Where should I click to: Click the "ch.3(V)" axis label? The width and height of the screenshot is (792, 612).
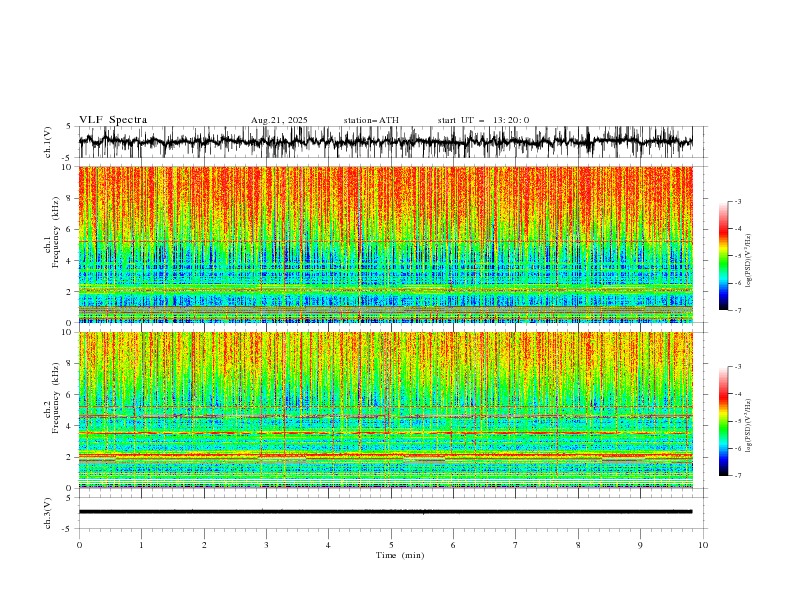tap(48, 513)
